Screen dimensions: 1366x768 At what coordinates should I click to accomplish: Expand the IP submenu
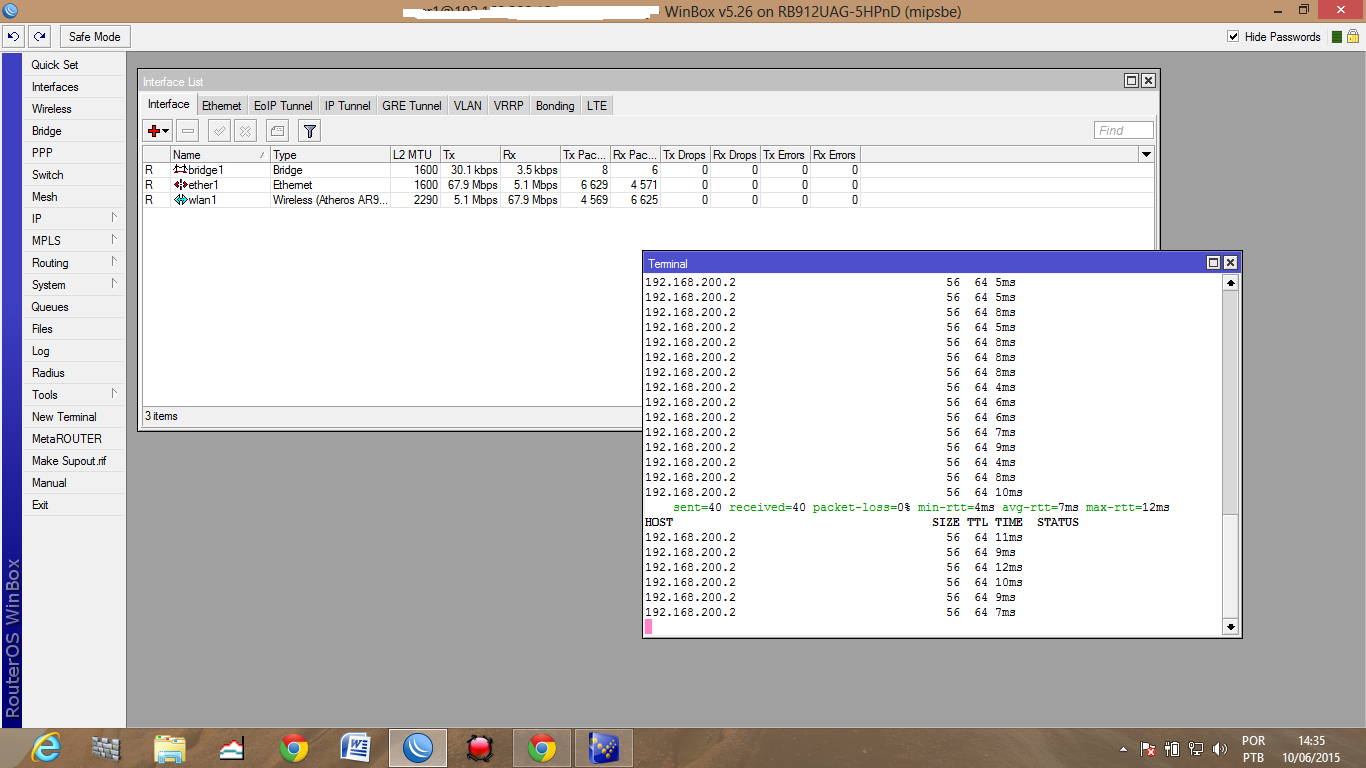75,219
